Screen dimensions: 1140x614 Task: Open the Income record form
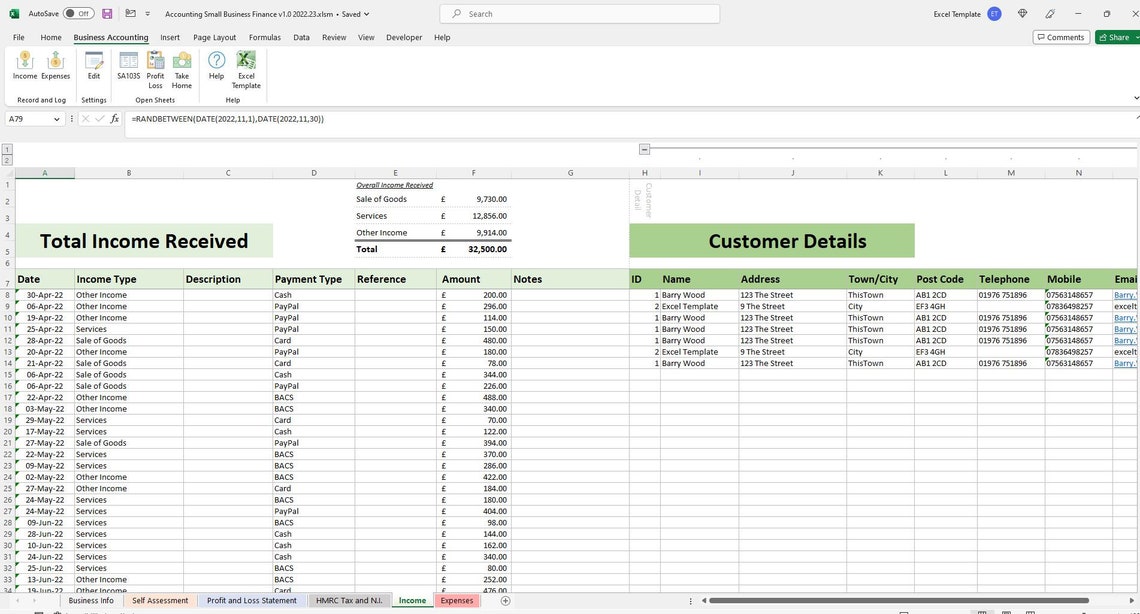click(25, 65)
